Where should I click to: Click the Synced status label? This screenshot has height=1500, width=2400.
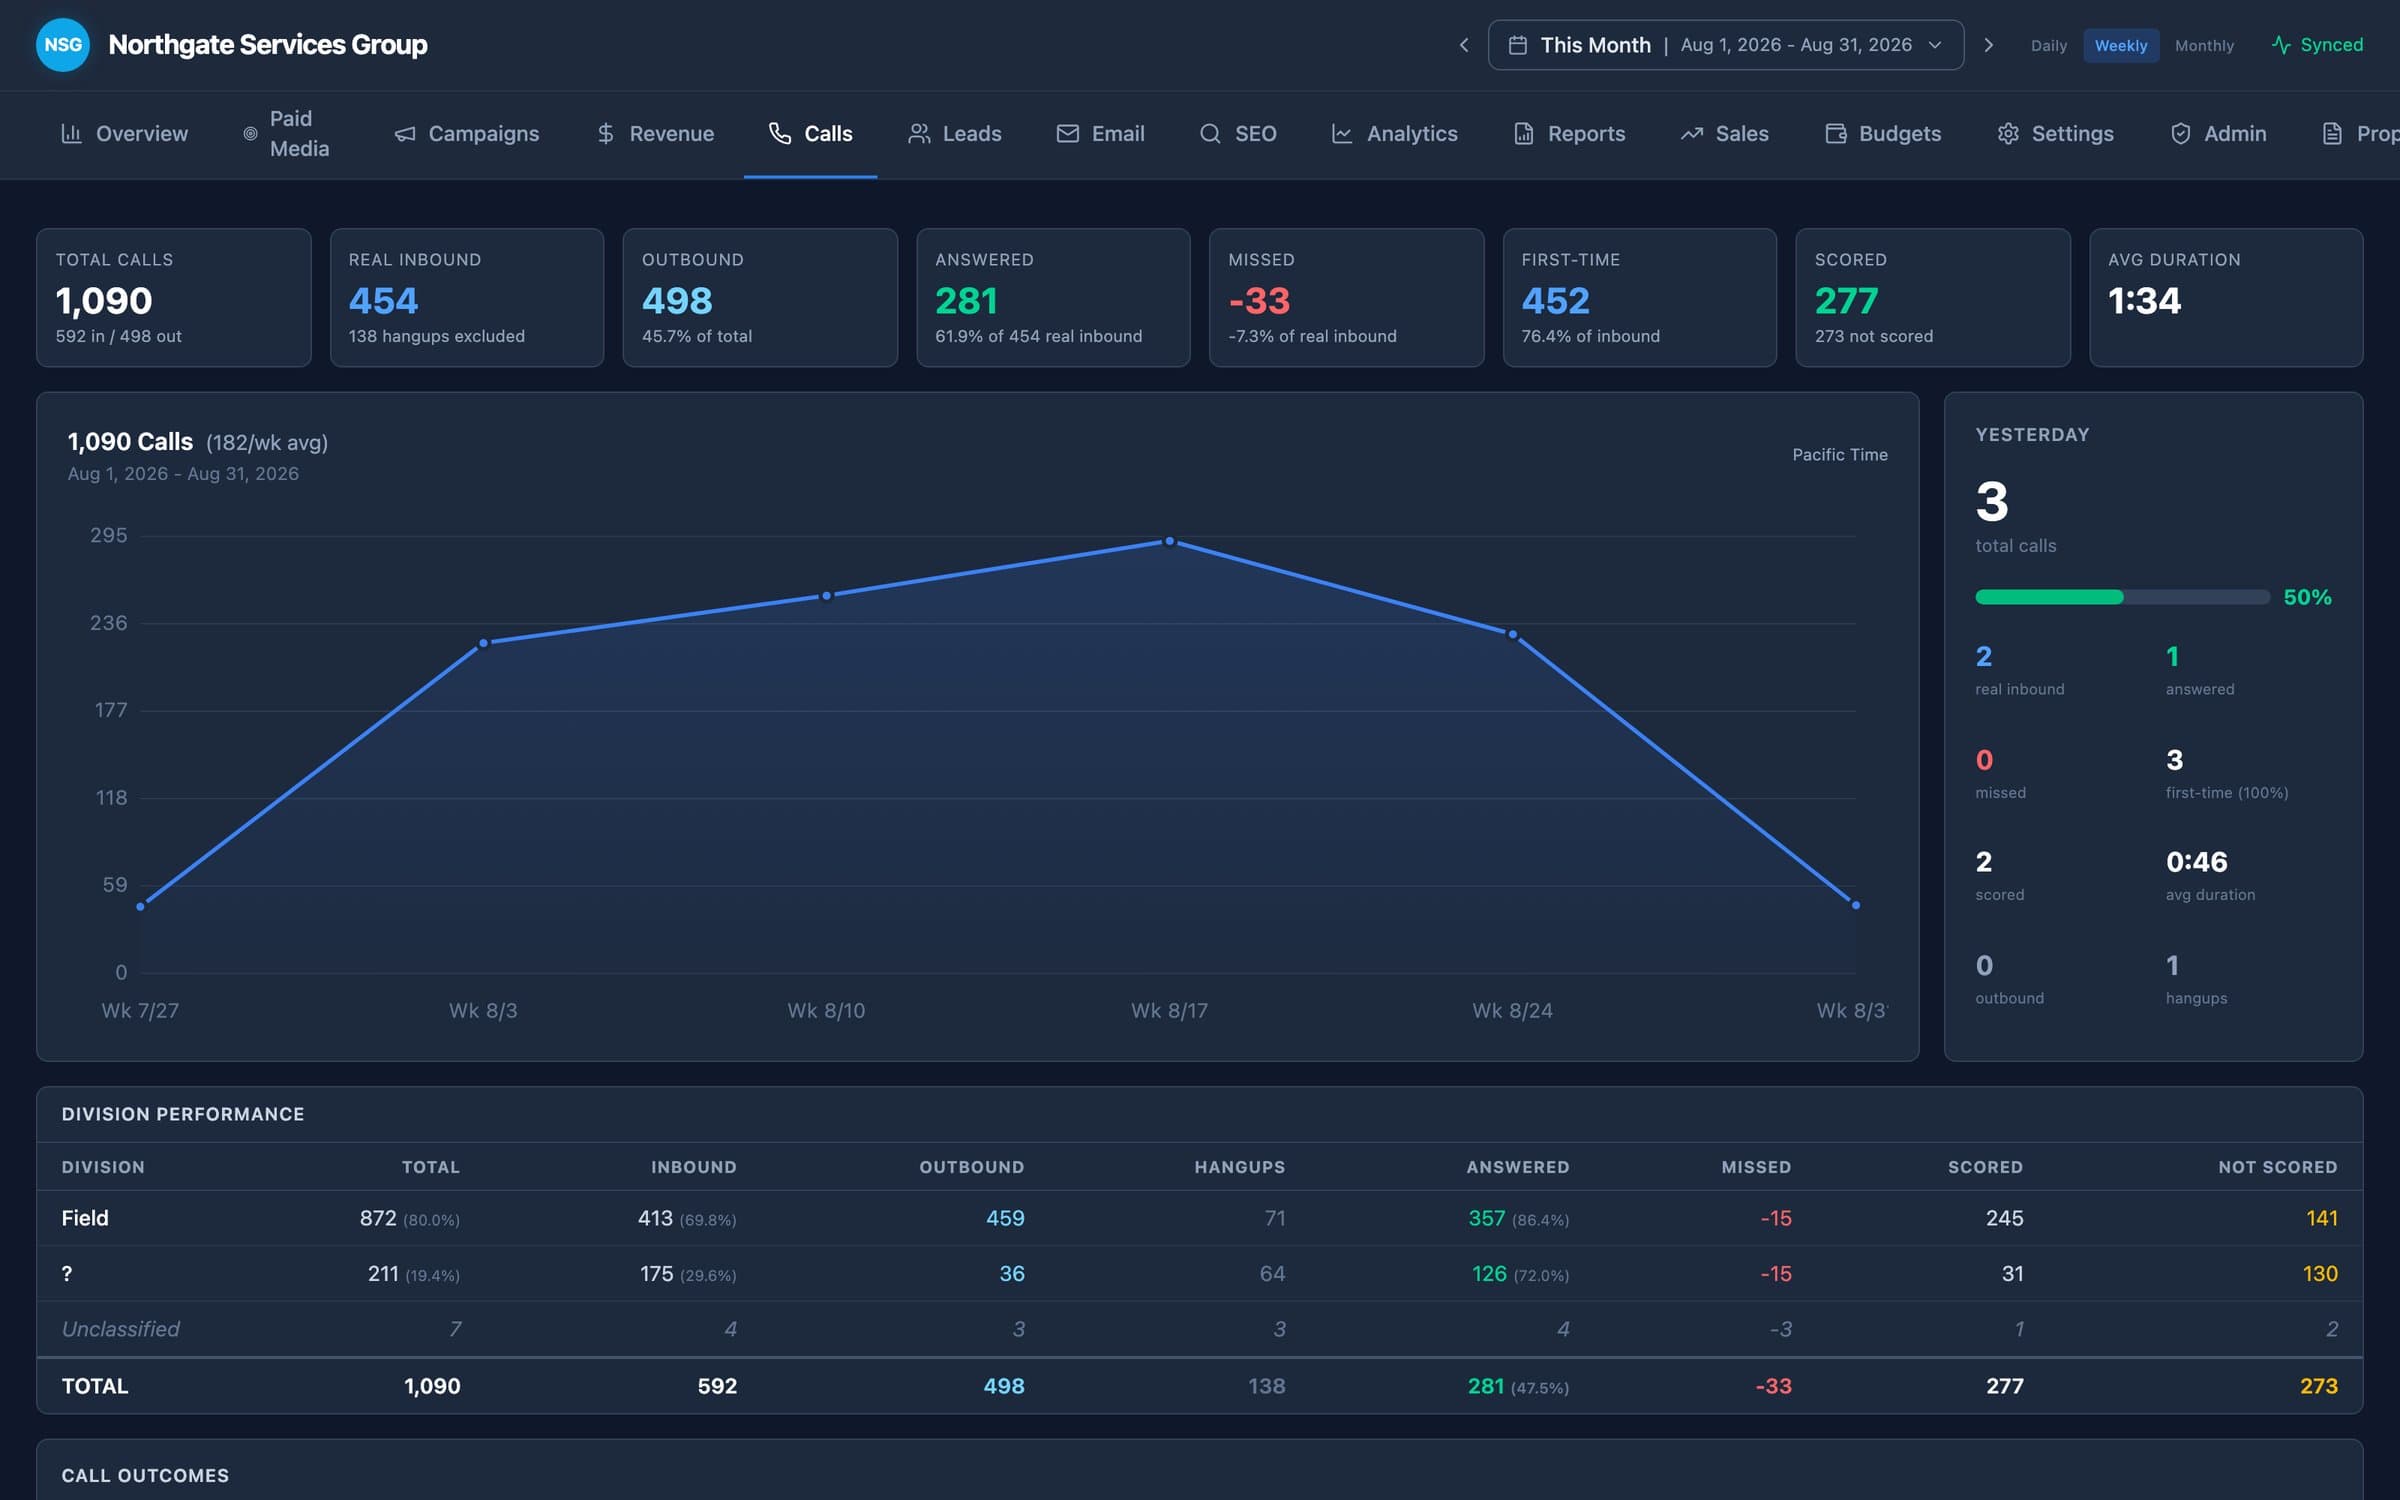2331,45
